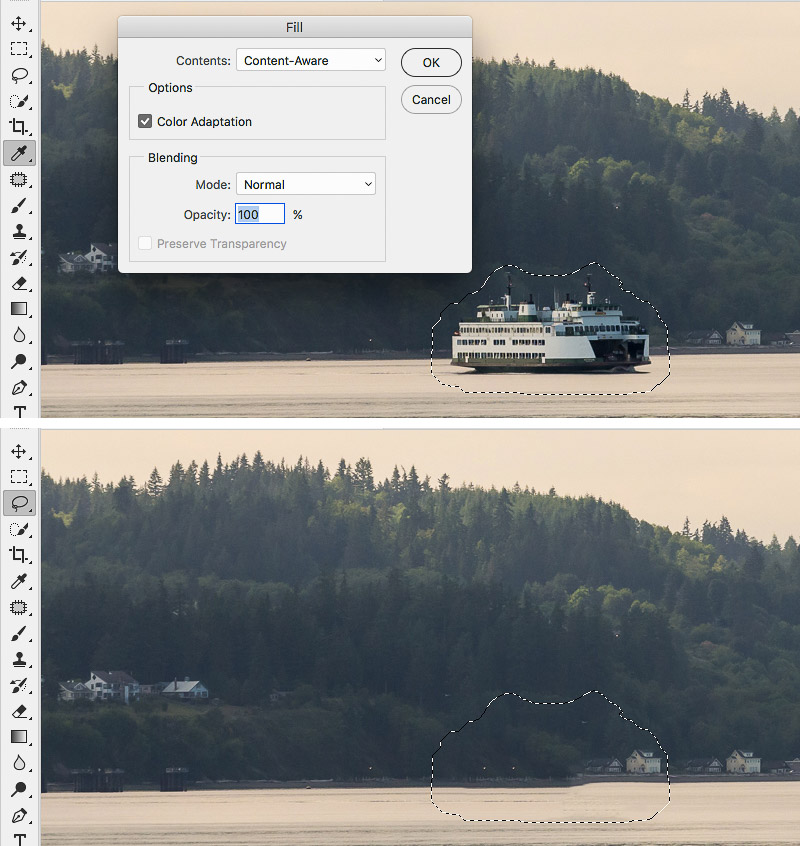This screenshot has width=800, height=846.
Task: Select the Lasso tool in upper toolbar
Action: click(x=19, y=75)
